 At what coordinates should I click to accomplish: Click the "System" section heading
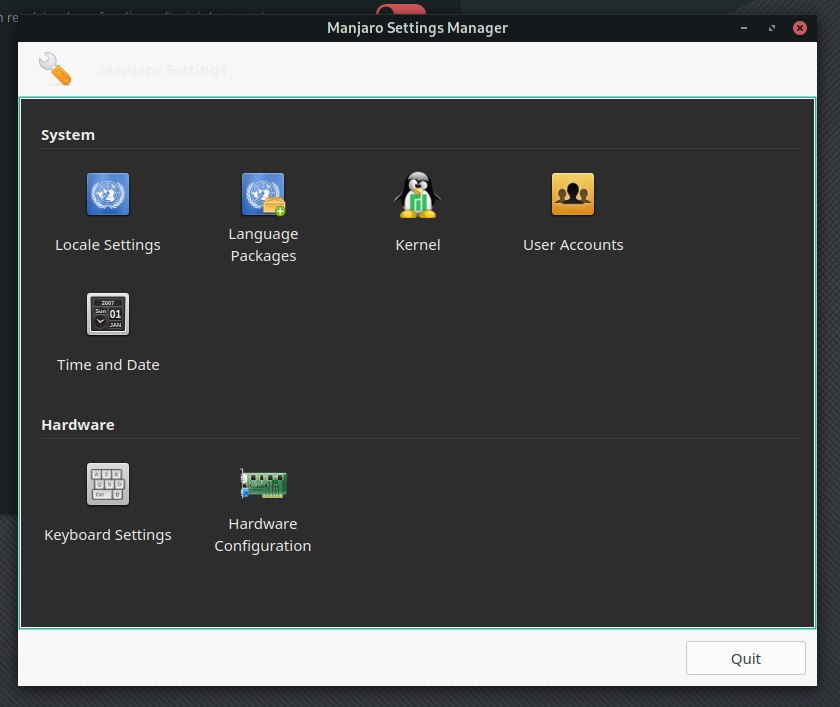point(68,135)
